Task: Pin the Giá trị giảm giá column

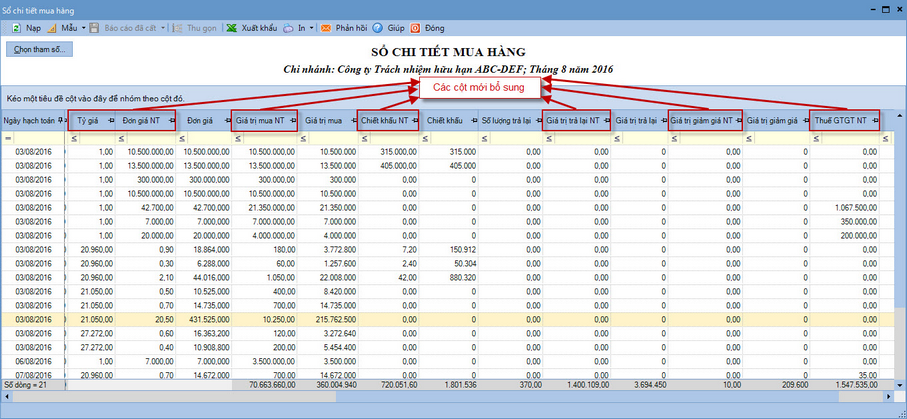Action: [x=804, y=120]
